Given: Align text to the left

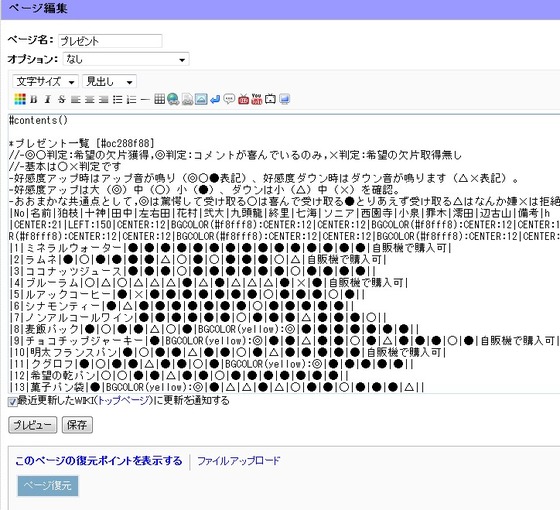Looking at the screenshot, I should click(x=76, y=99).
